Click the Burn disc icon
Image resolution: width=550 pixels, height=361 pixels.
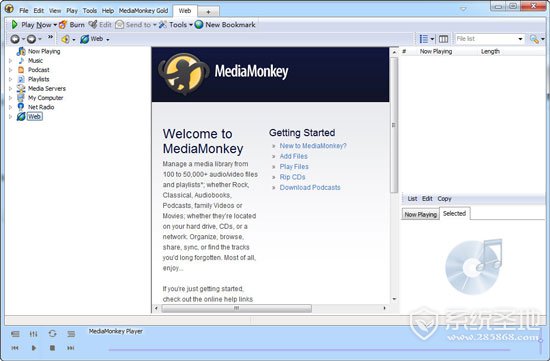[63, 25]
